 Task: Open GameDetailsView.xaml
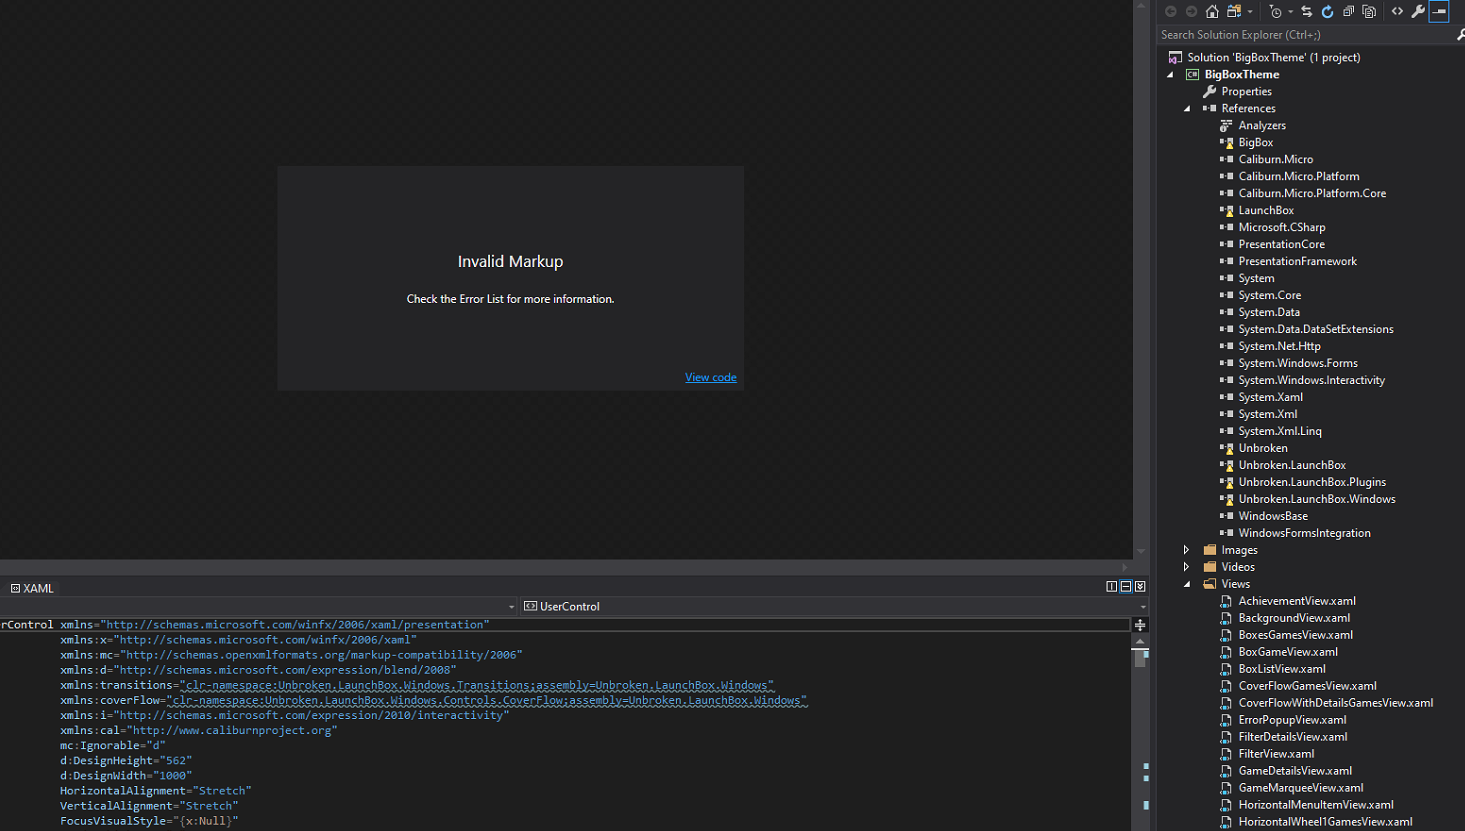pyautogui.click(x=1295, y=771)
